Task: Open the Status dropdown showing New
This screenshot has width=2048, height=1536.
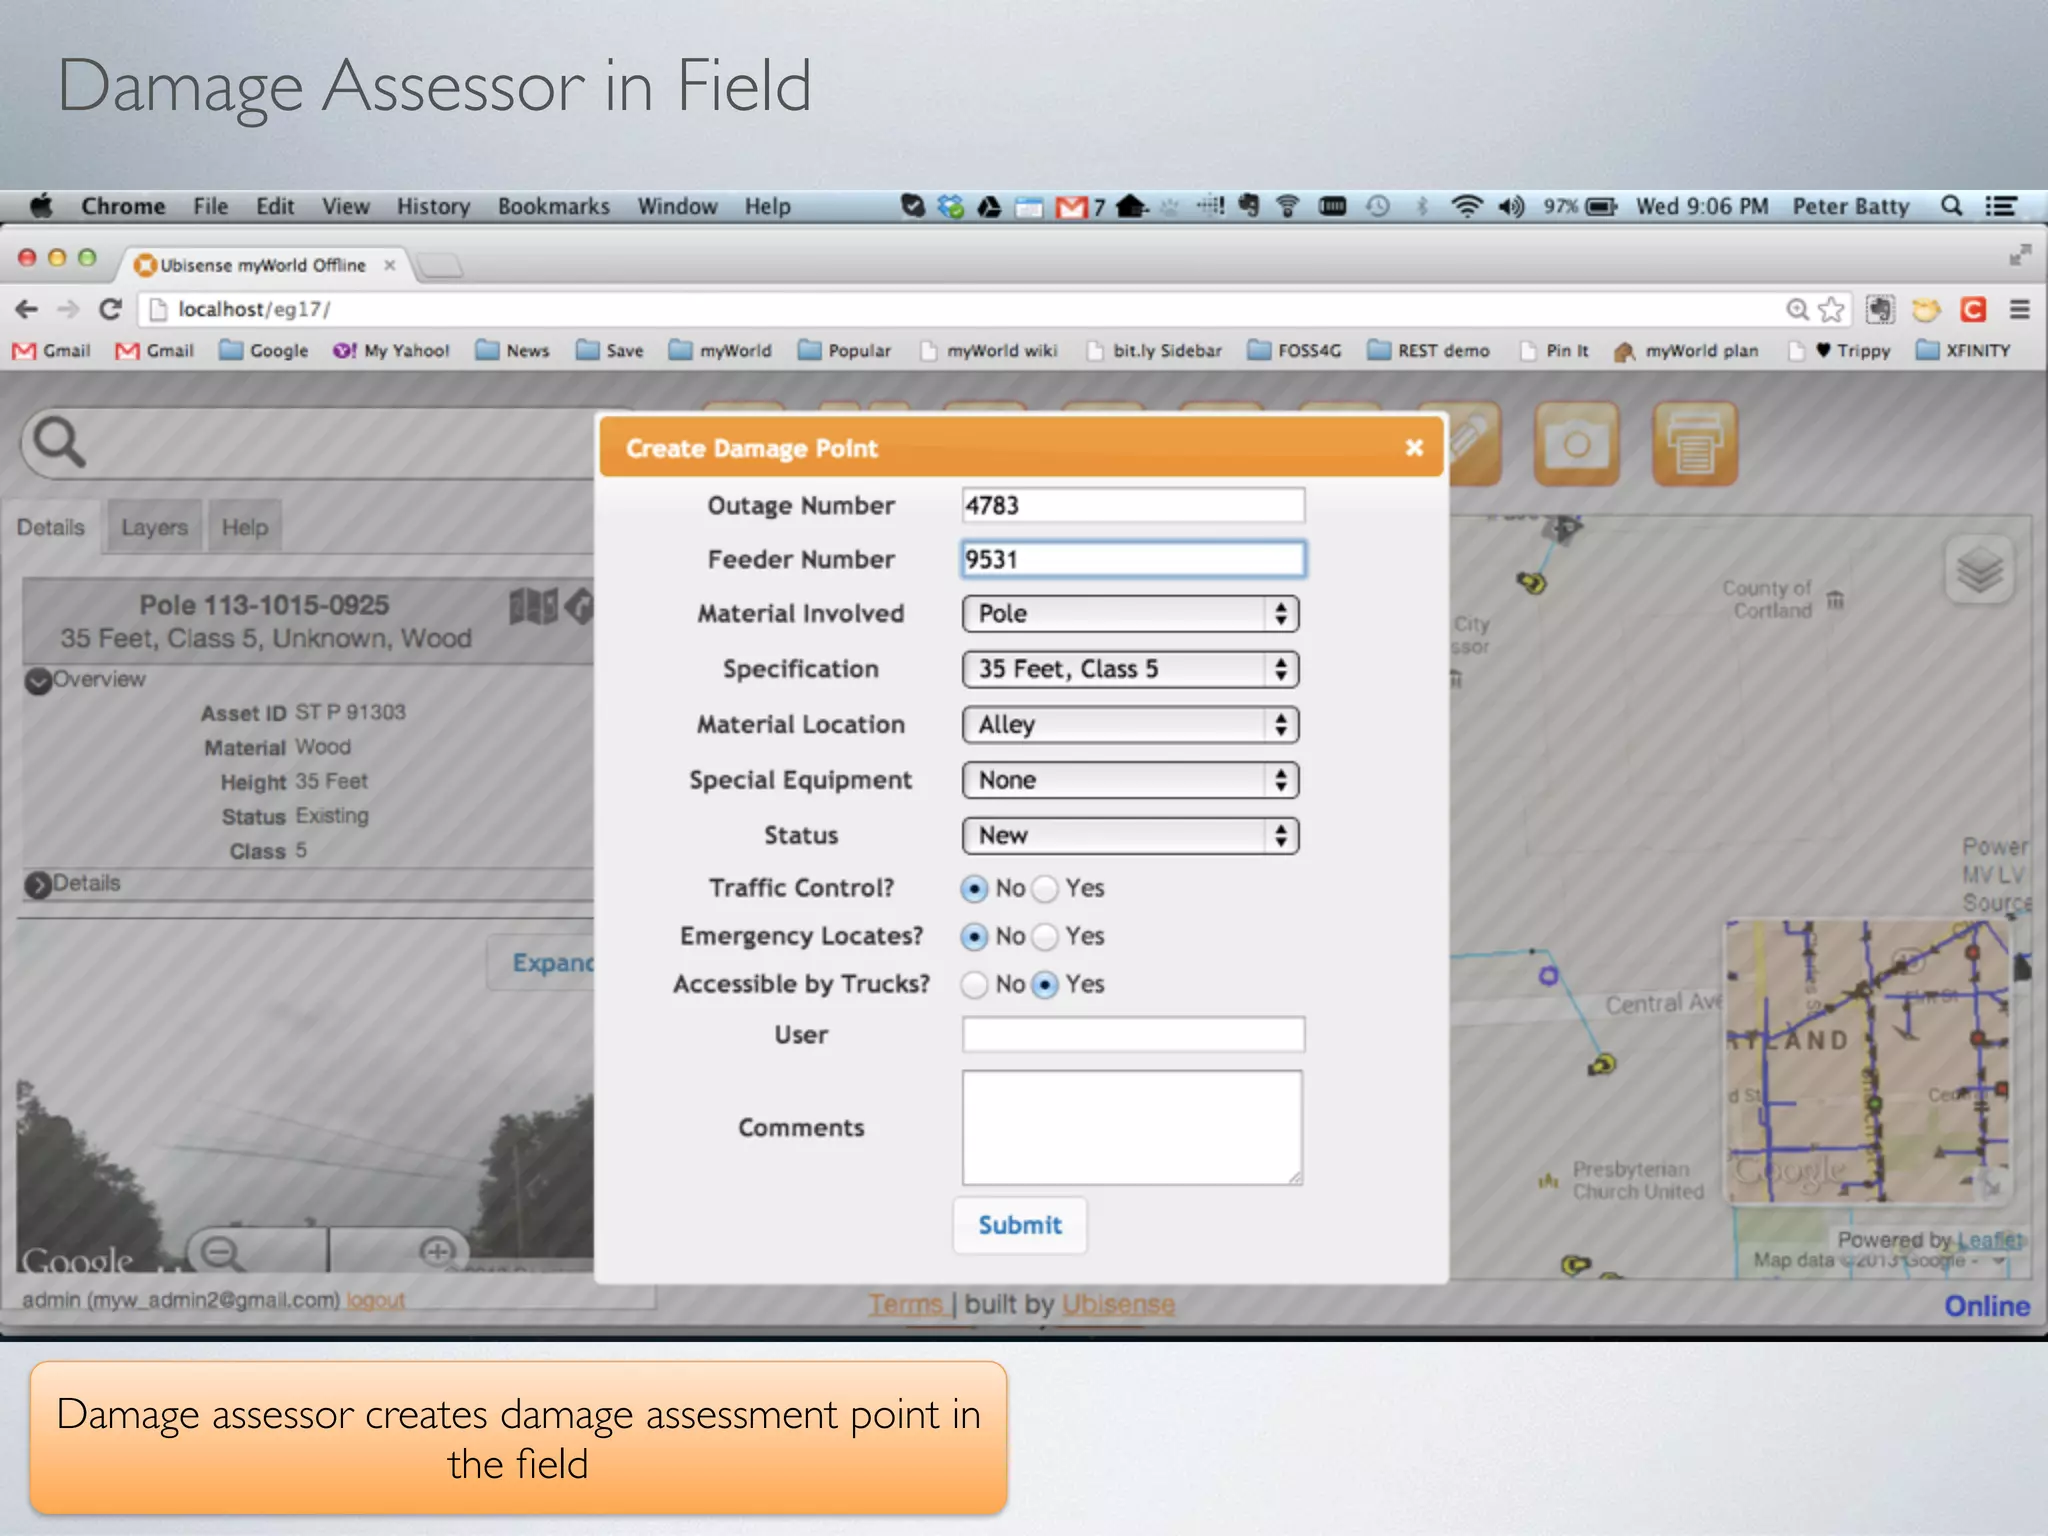Action: click(1130, 836)
